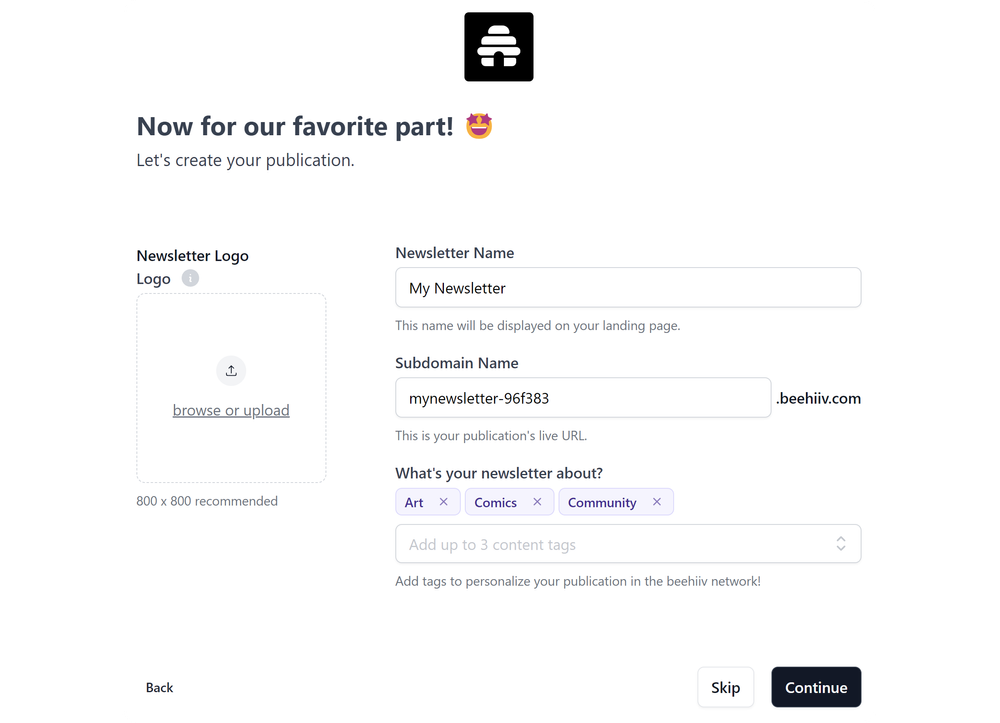This screenshot has height=723, width=1000.
Task: Click Continue to proceed
Action: pos(816,687)
